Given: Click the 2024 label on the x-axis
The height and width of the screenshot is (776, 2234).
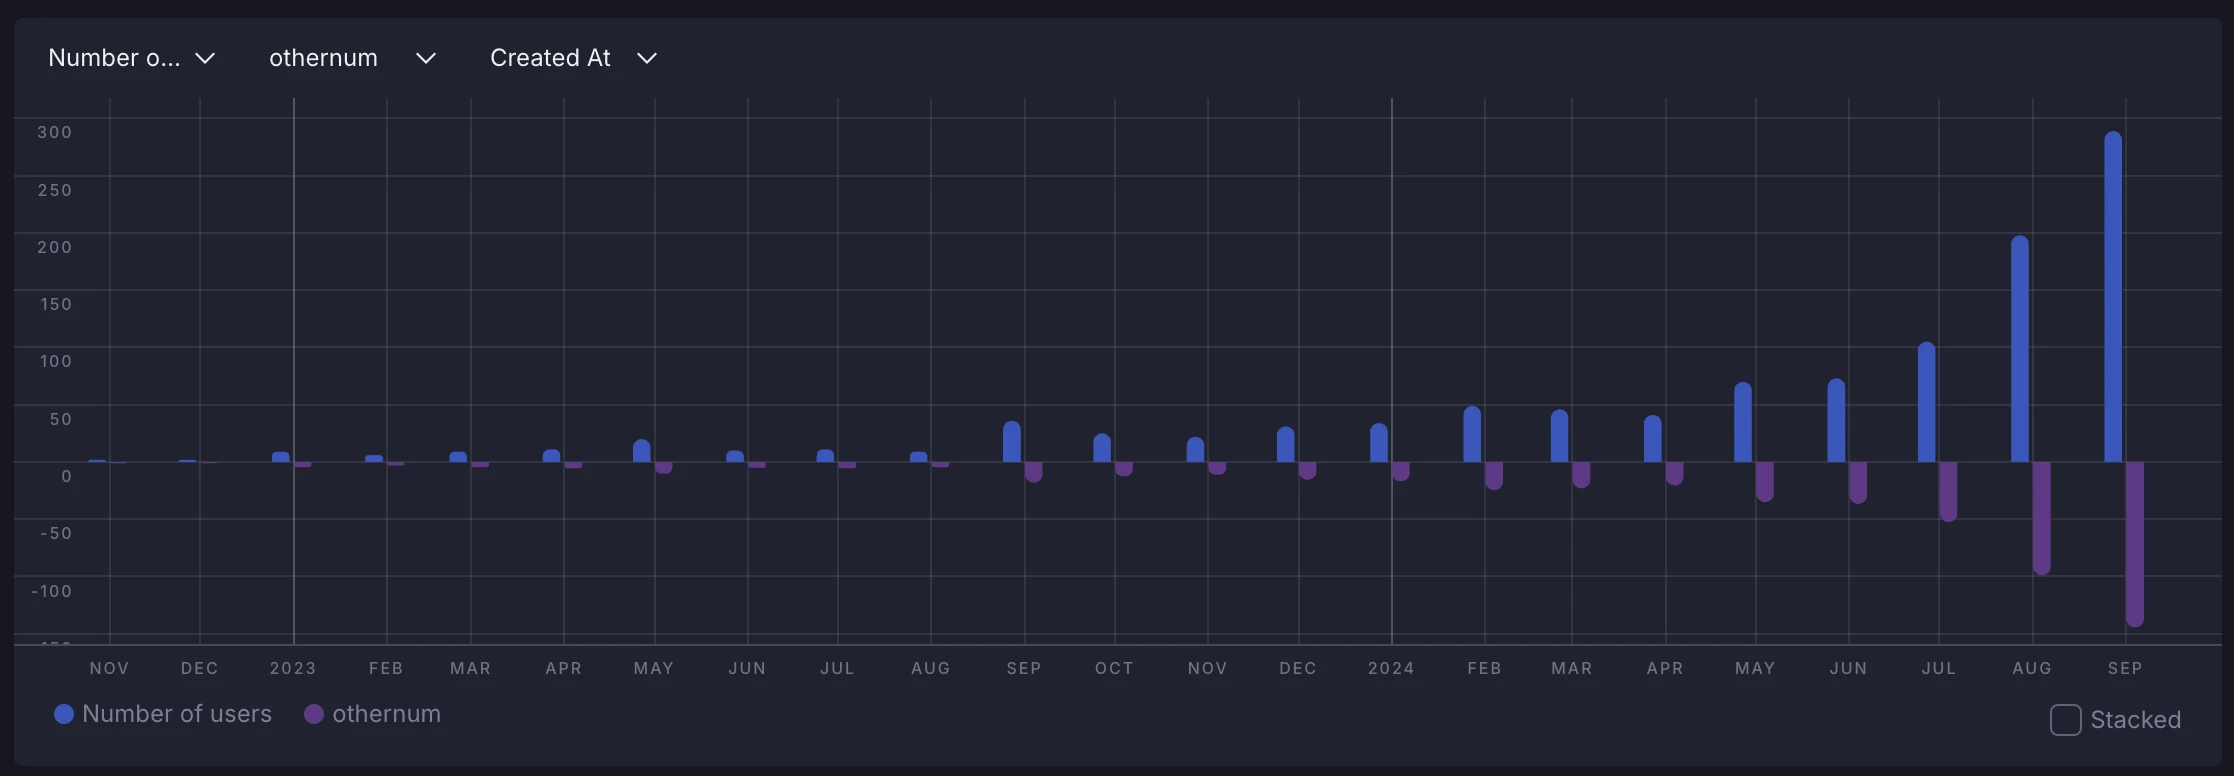Looking at the screenshot, I should [1391, 668].
